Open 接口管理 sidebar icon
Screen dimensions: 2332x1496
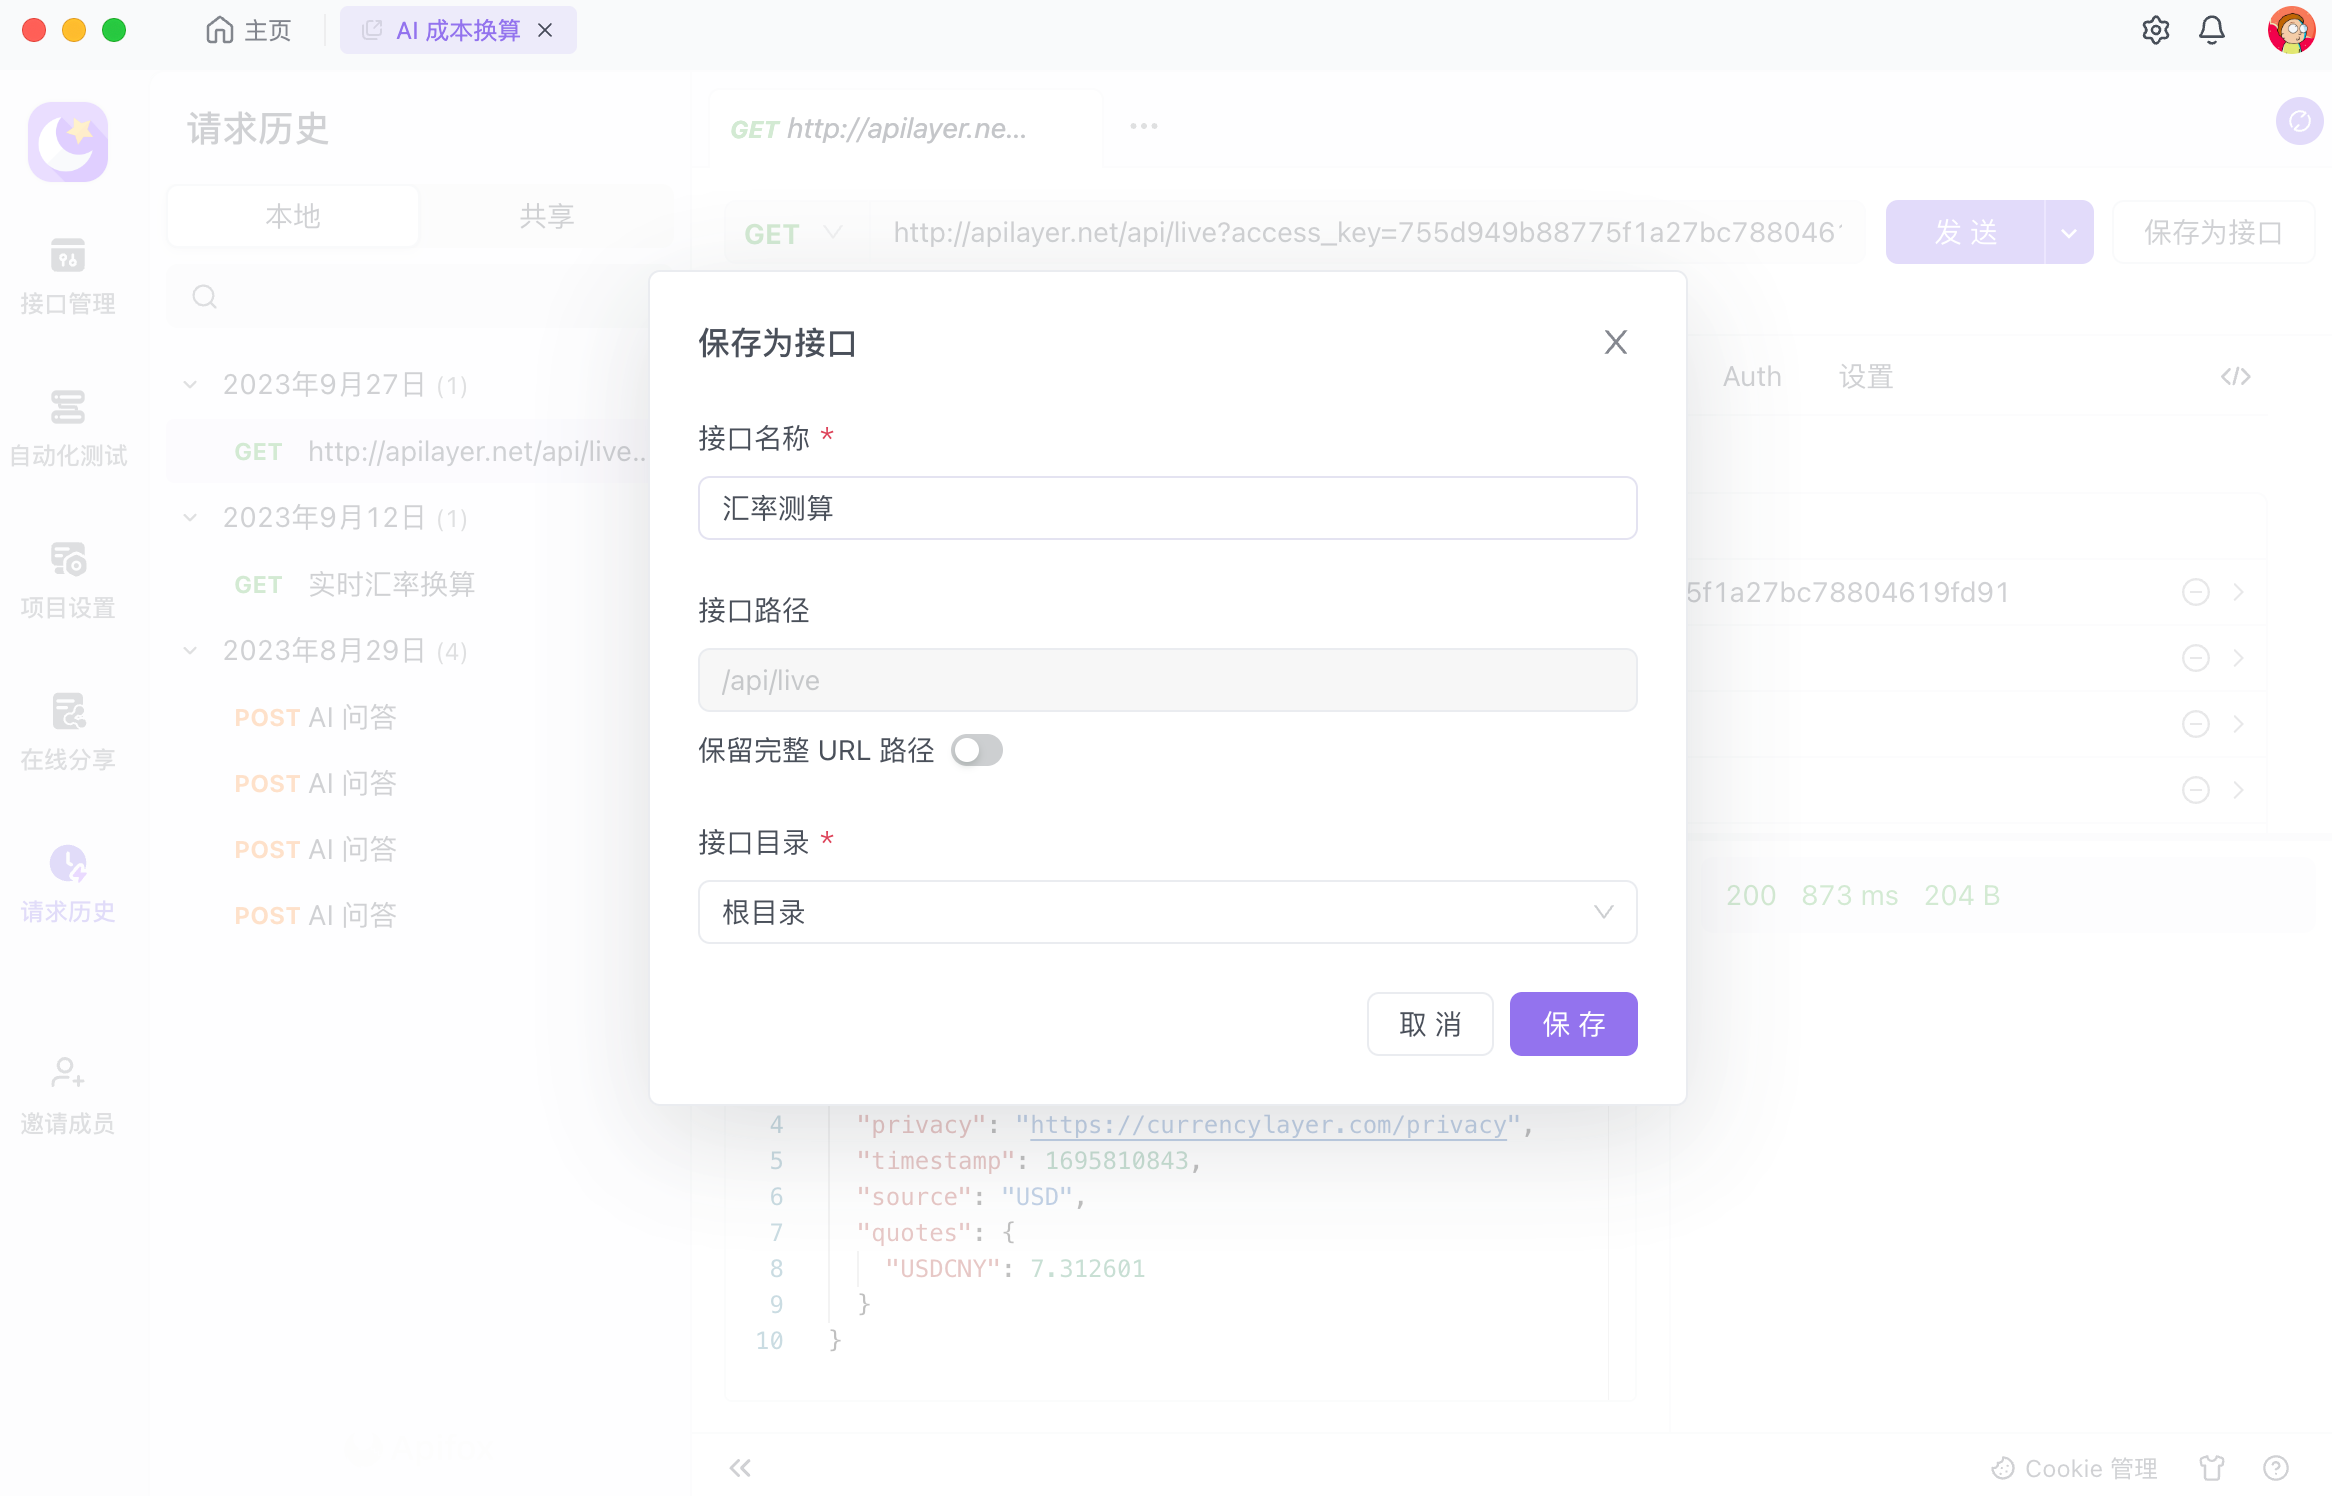67,257
